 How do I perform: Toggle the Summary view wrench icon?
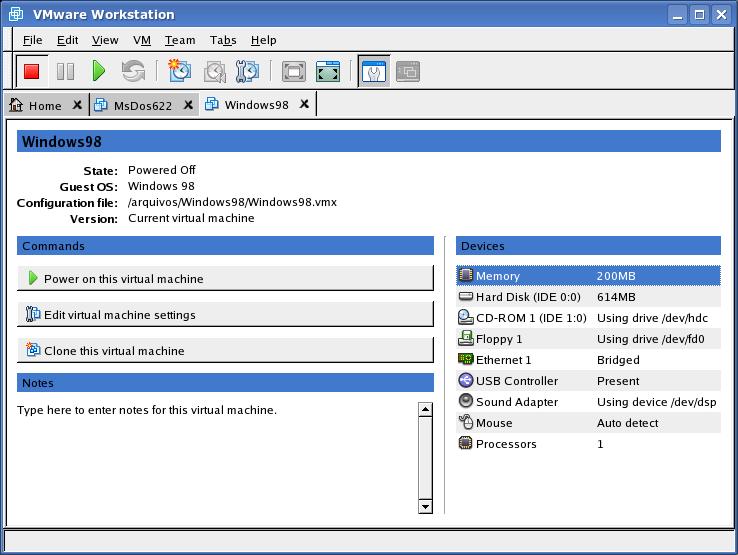(374, 72)
